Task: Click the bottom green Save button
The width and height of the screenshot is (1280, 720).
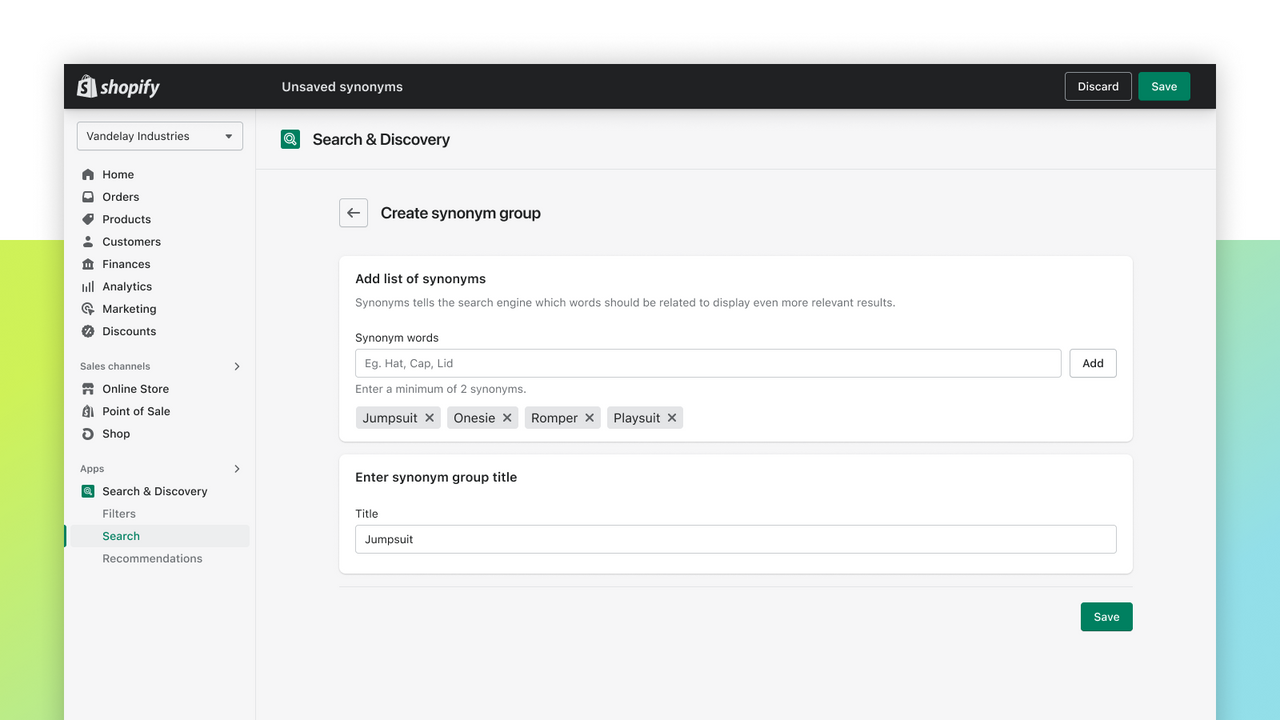Action: [1106, 617]
